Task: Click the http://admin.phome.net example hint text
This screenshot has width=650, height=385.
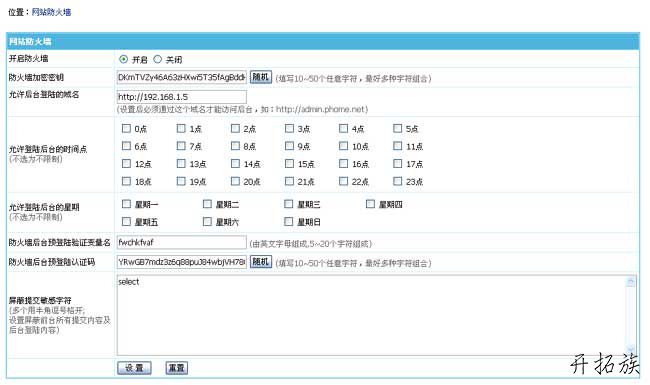Action: (x=320, y=109)
